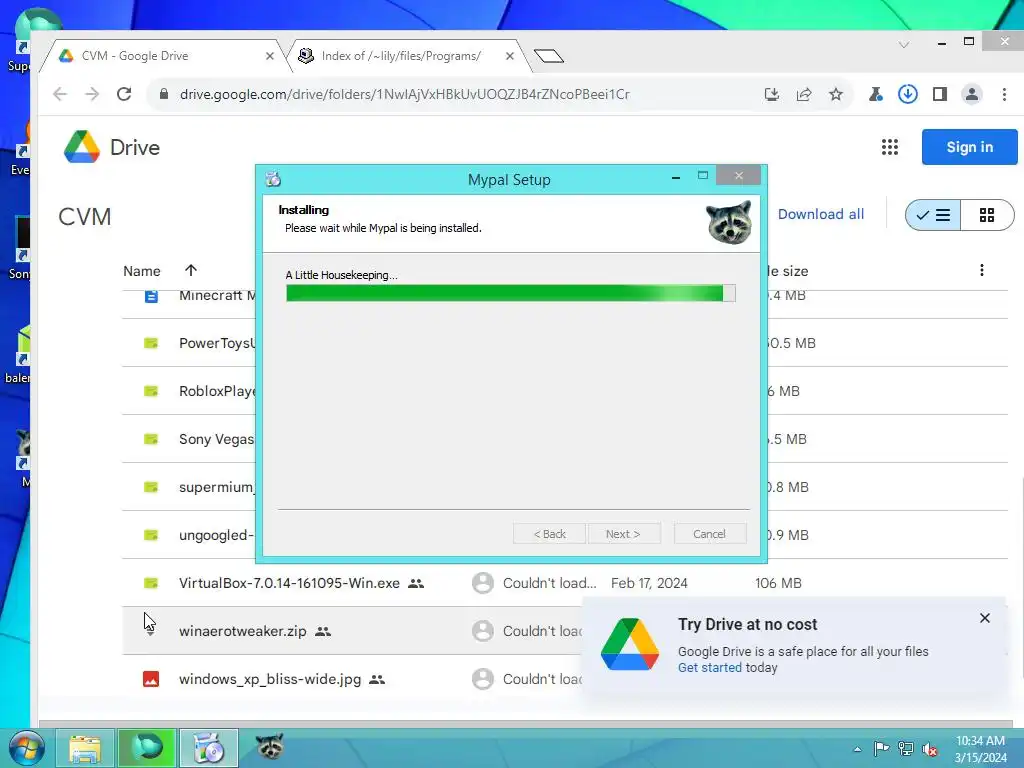Click the Mypal raccoon logo in installer

(729, 223)
